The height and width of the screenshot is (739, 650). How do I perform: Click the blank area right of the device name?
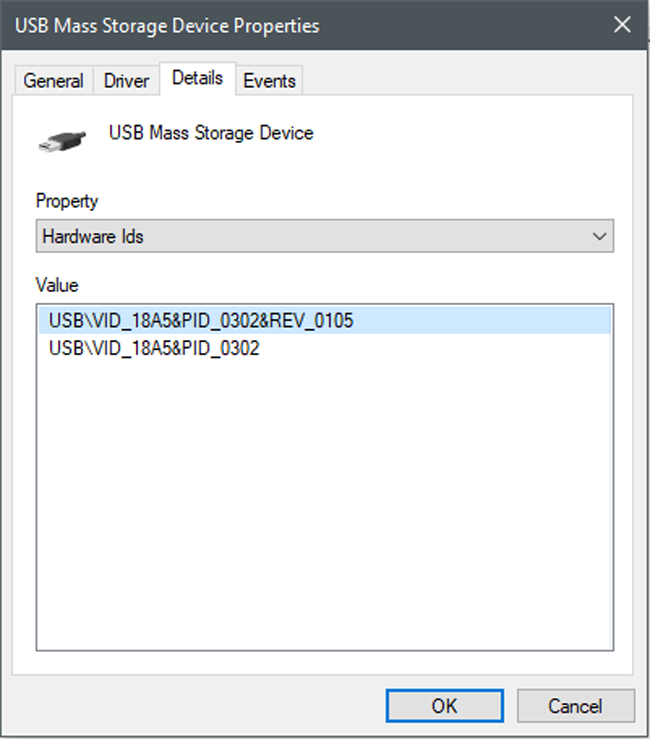[470, 133]
